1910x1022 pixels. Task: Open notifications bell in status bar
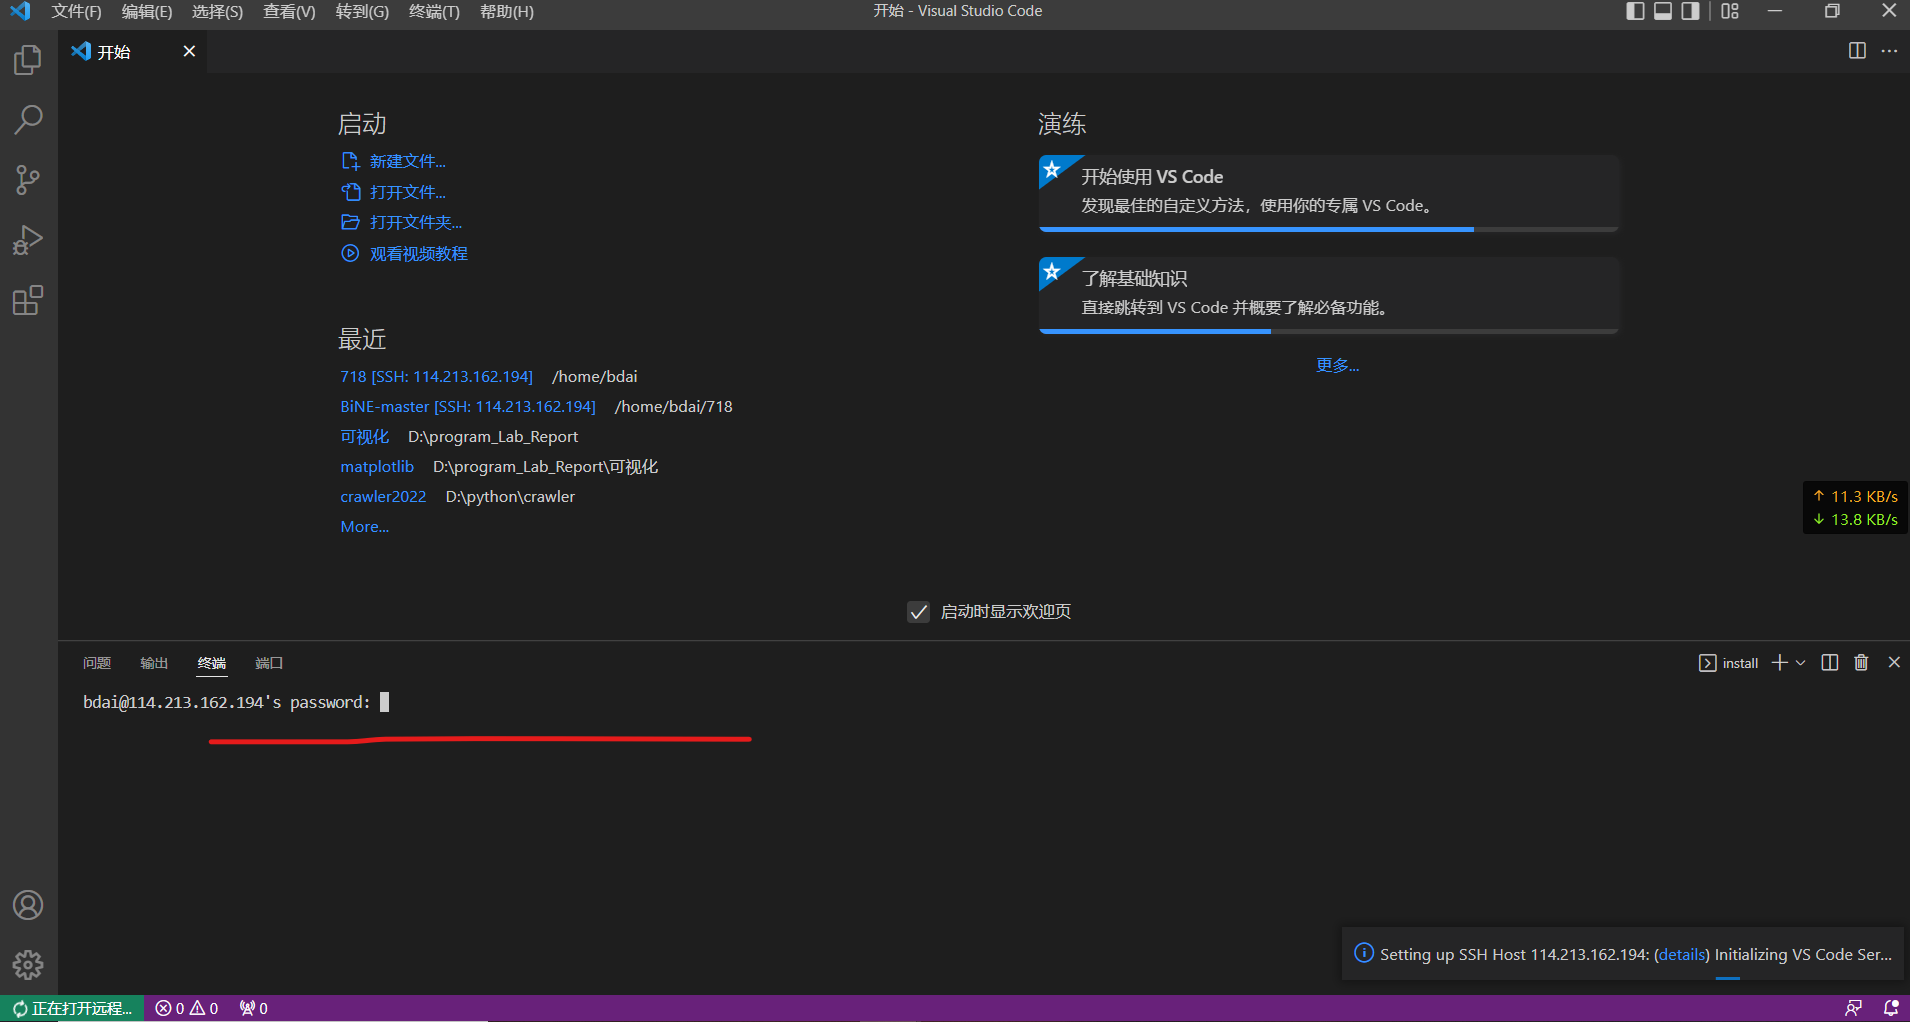pos(1891,1008)
